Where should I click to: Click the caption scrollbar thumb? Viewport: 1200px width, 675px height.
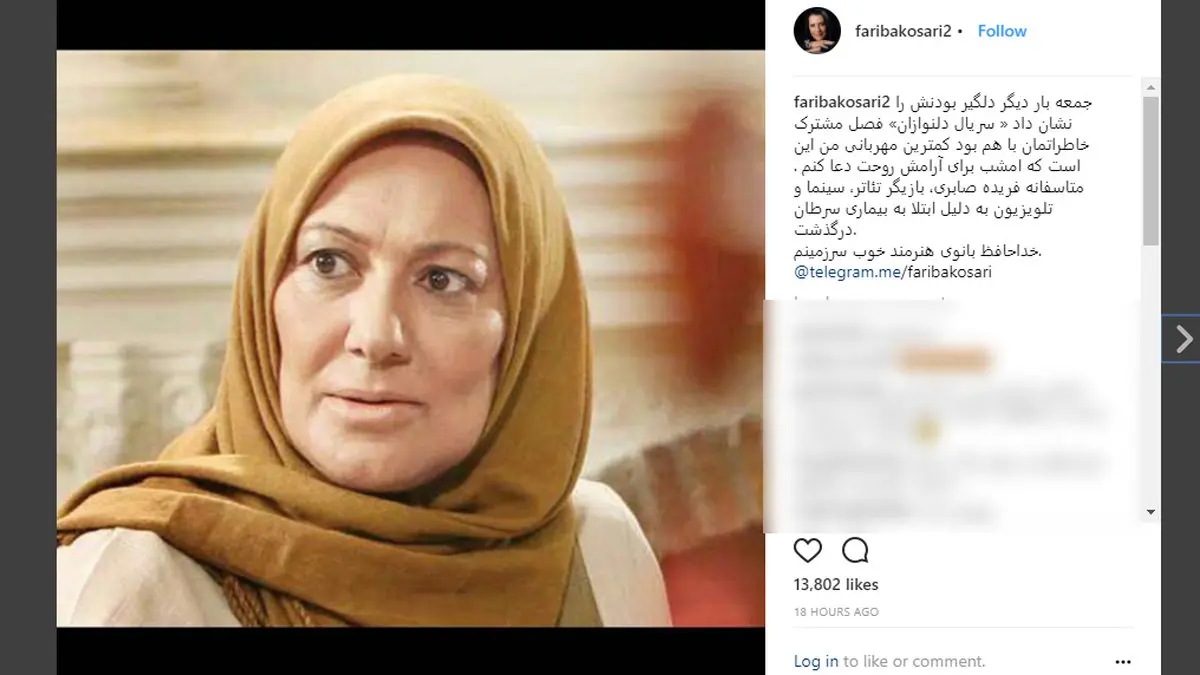[1152, 170]
